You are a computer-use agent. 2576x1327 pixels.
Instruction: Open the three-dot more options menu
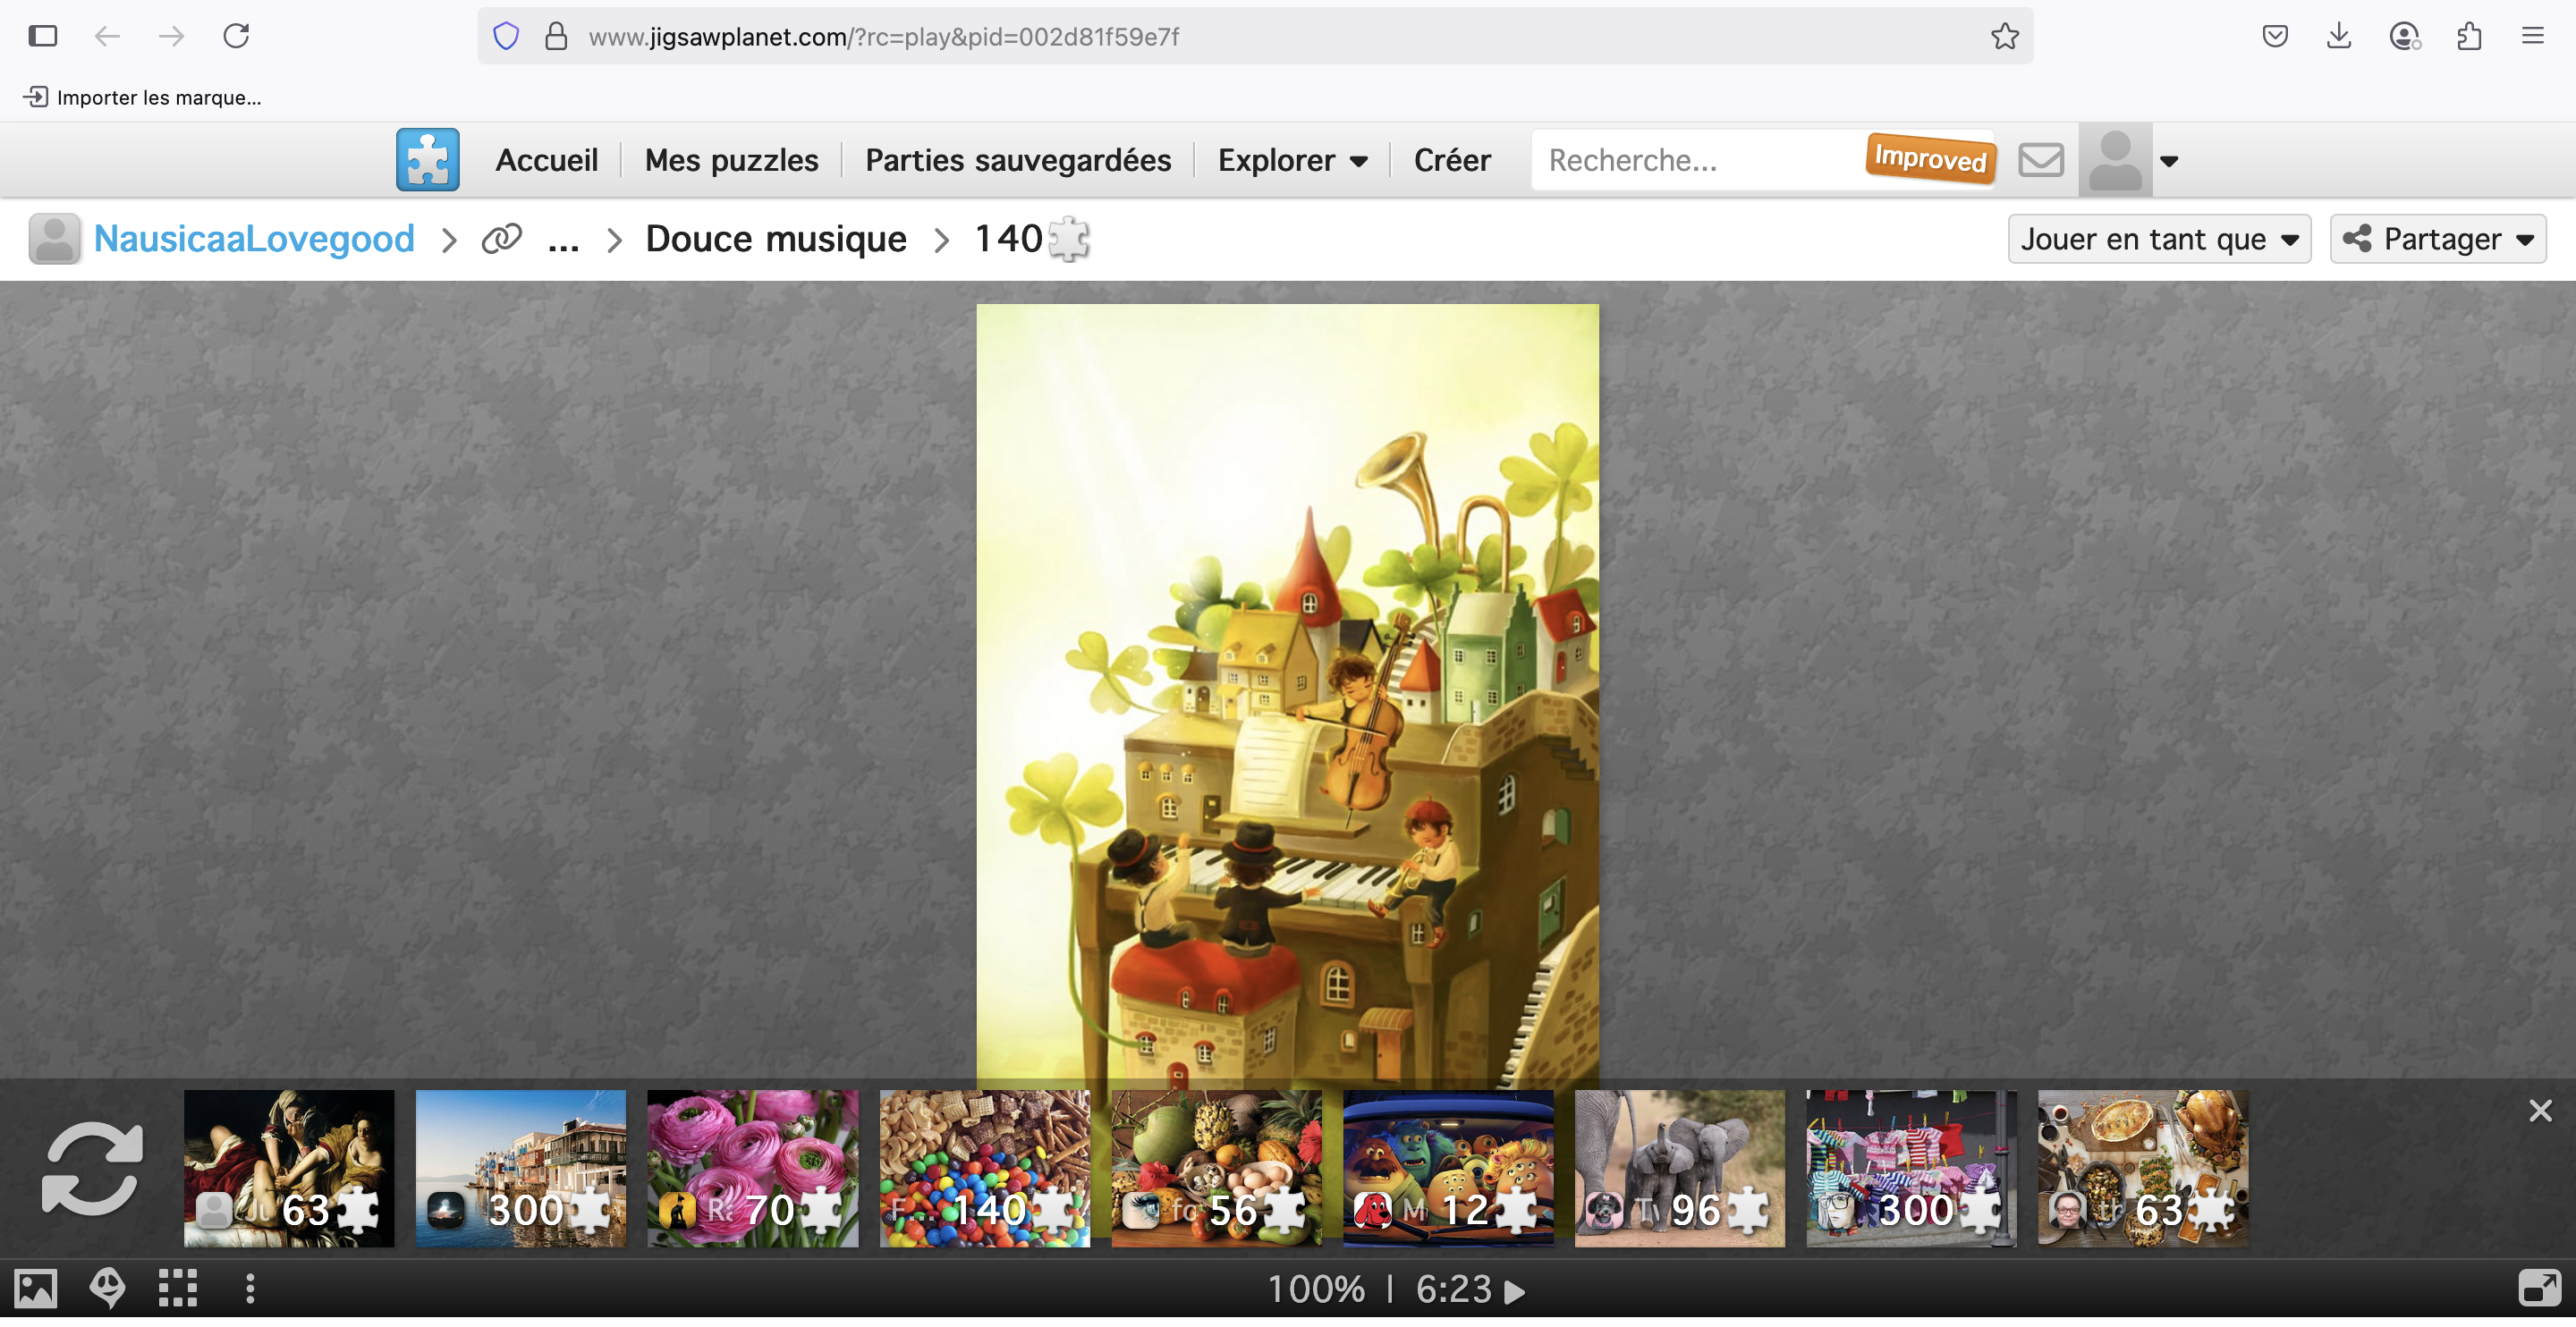coord(250,1288)
